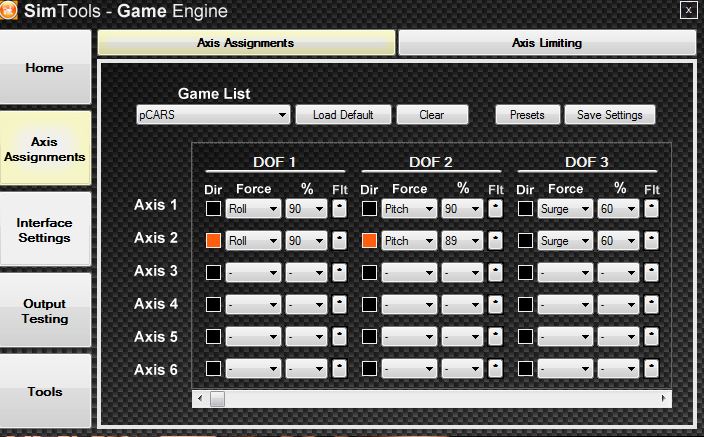Toggle Axis 2 DOF 1 orange direction box
The image size is (704, 437).
click(213, 241)
